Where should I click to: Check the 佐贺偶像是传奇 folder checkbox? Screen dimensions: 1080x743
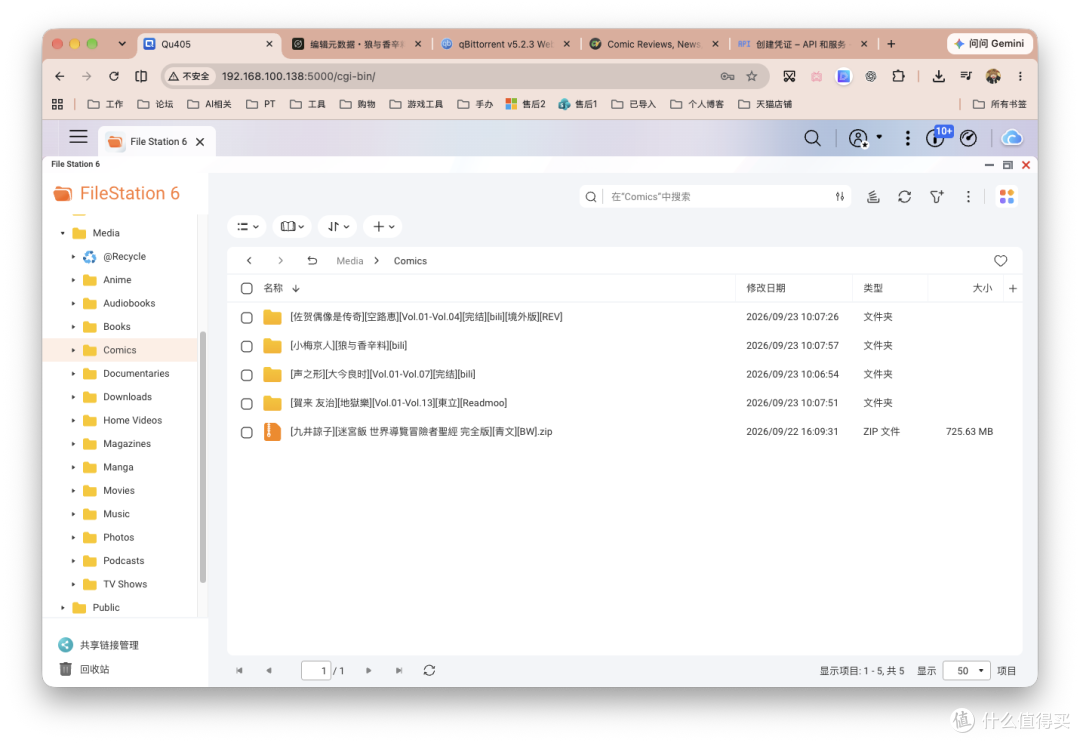pyautogui.click(x=247, y=317)
